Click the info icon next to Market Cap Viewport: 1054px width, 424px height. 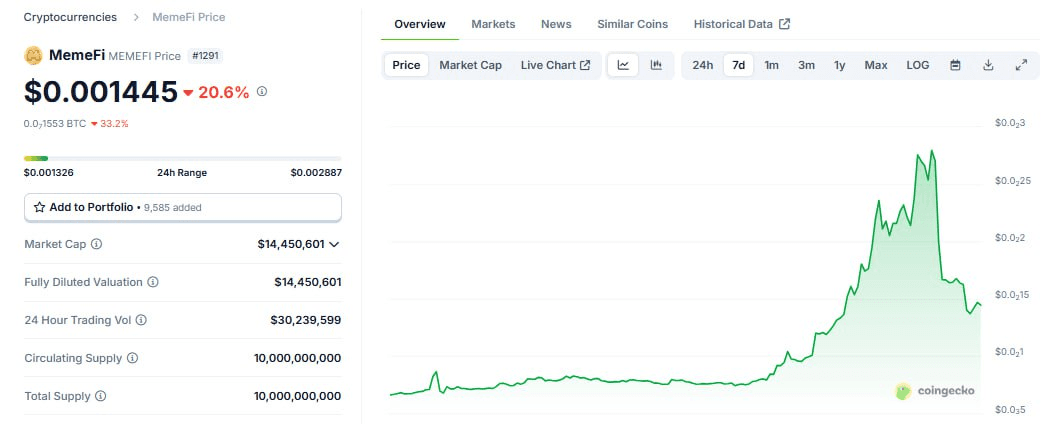[x=96, y=244]
